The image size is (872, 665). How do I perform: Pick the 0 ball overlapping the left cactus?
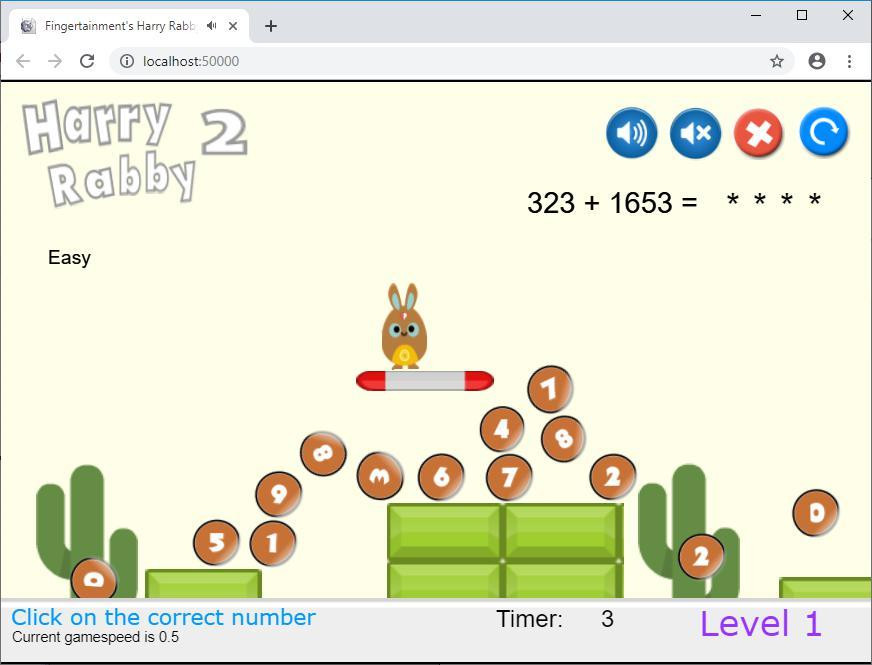pos(93,579)
